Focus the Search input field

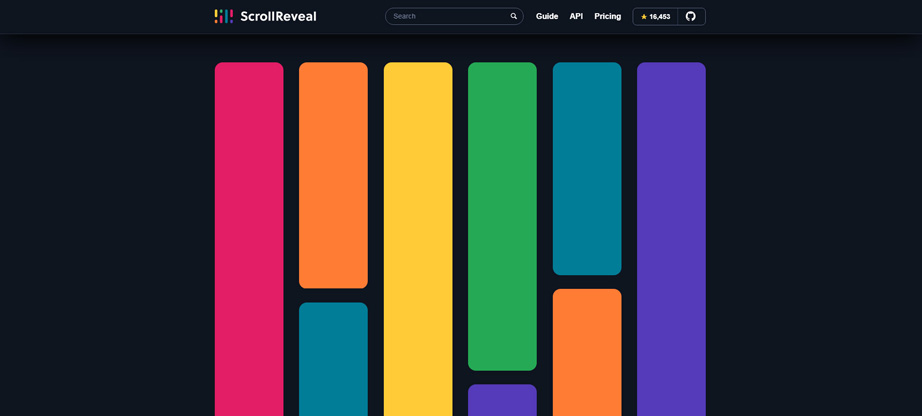[454, 16]
